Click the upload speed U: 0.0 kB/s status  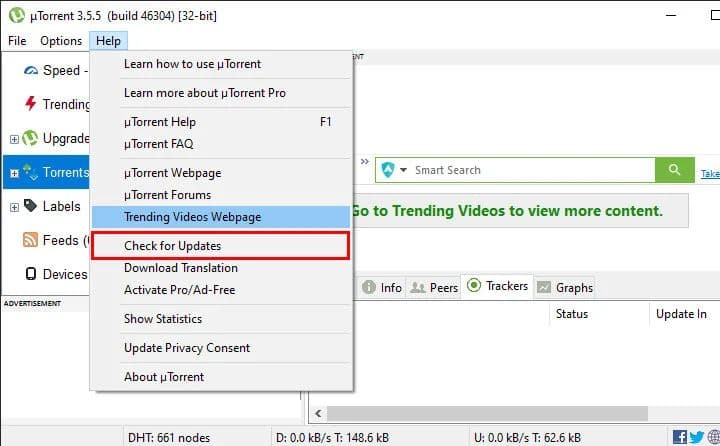(x=527, y=438)
